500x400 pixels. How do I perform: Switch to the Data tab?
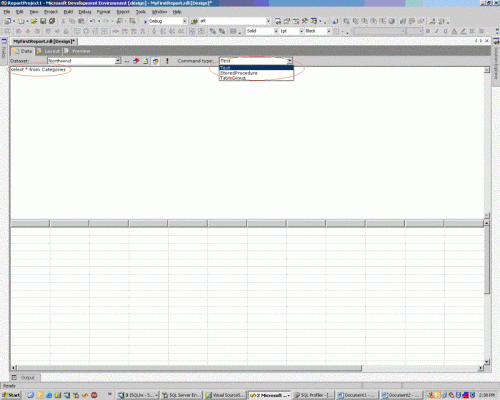(22, 51)
